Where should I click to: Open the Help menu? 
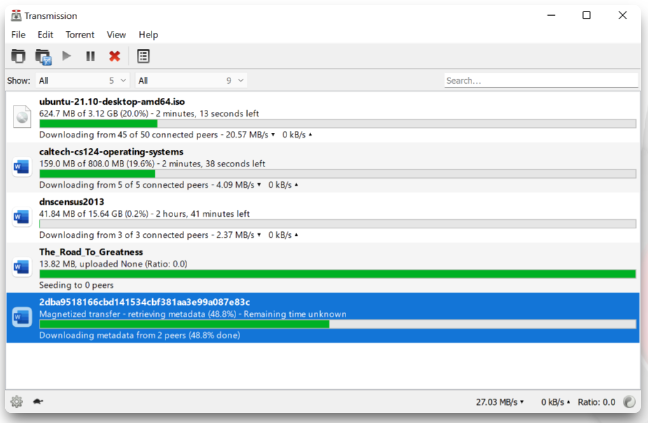pyautogui.click(x=148, y=35)
